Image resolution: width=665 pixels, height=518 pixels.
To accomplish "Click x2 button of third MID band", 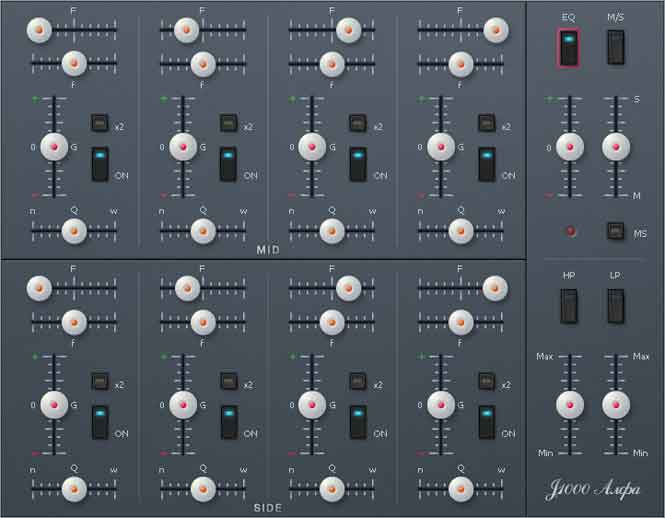I will 358,123.
